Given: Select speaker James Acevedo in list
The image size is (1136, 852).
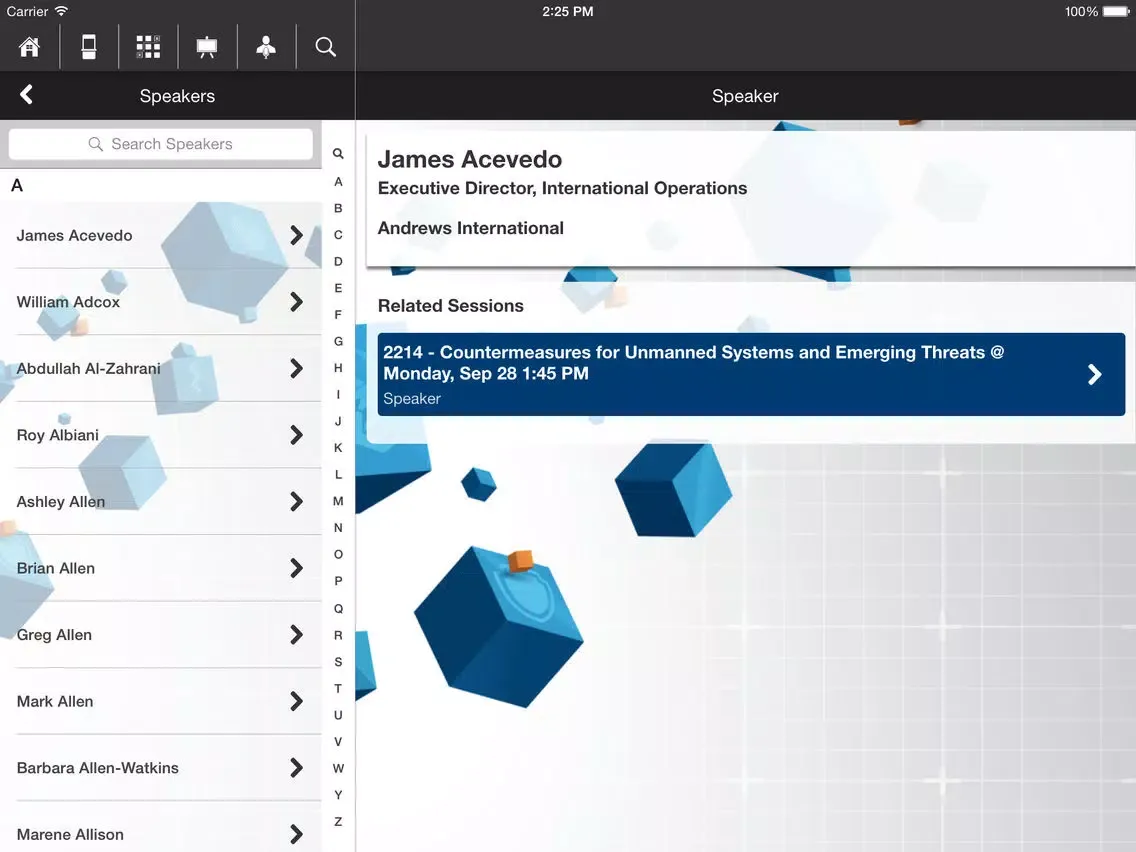Looking at the screenshot, I should tap(161, 235).
